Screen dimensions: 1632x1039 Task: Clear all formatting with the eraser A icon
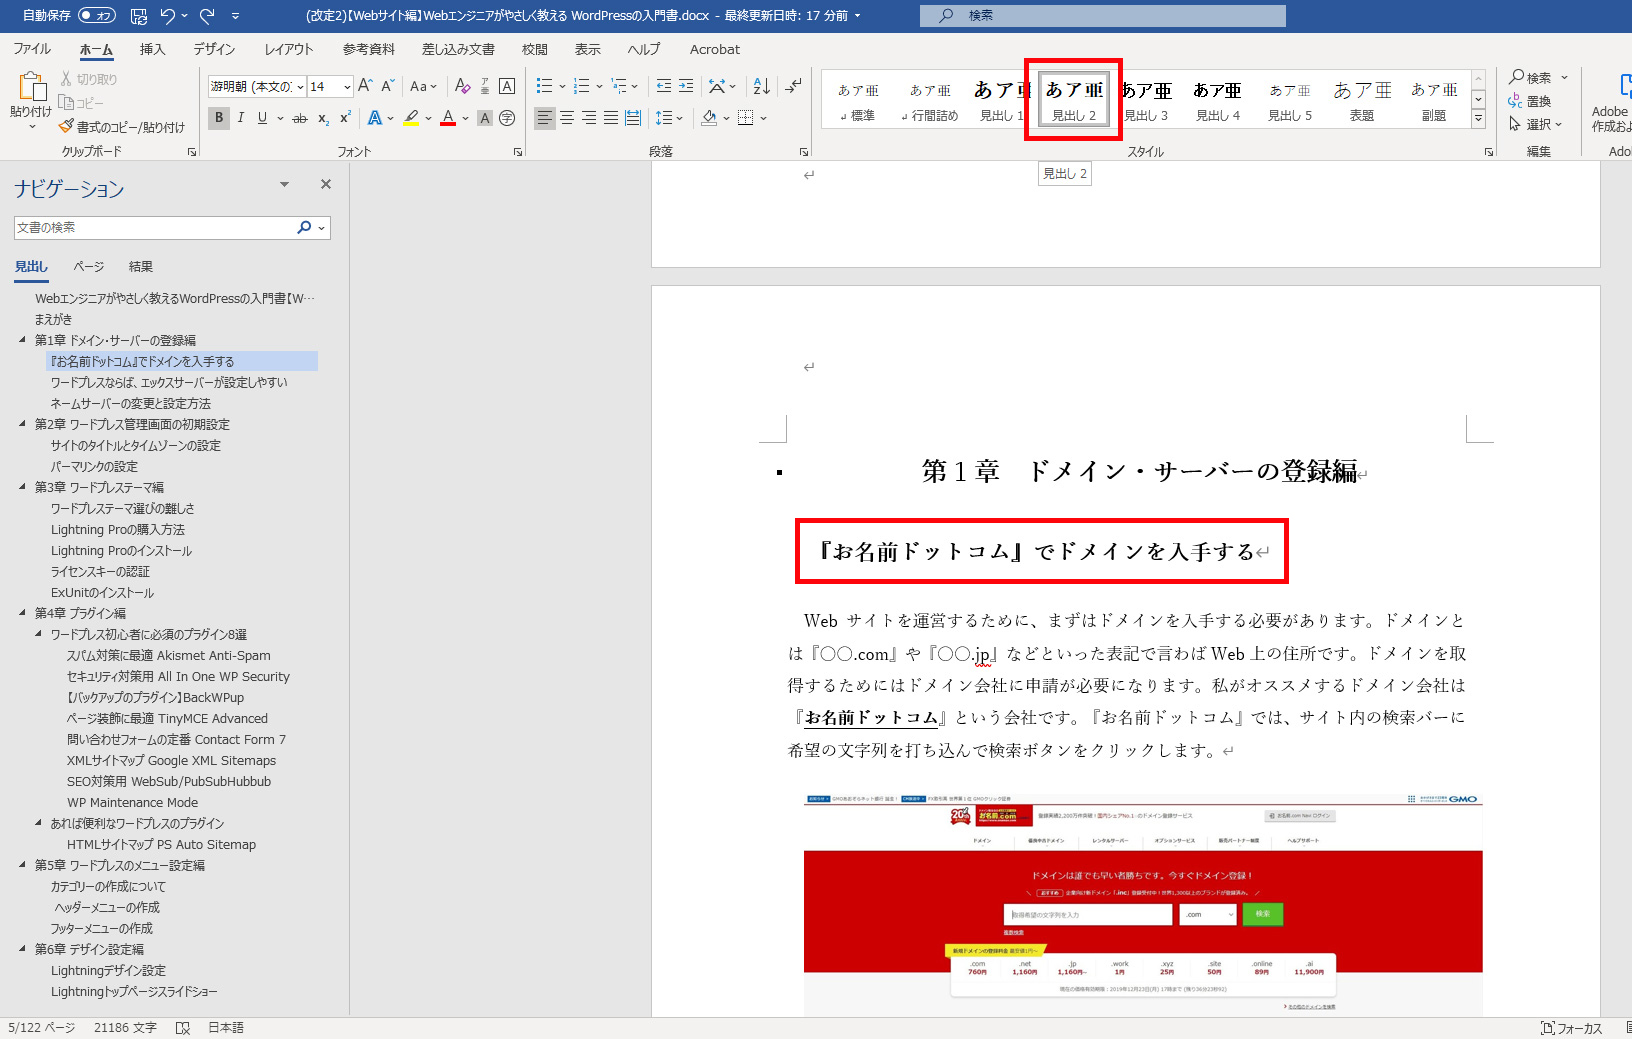click(462, 86)
